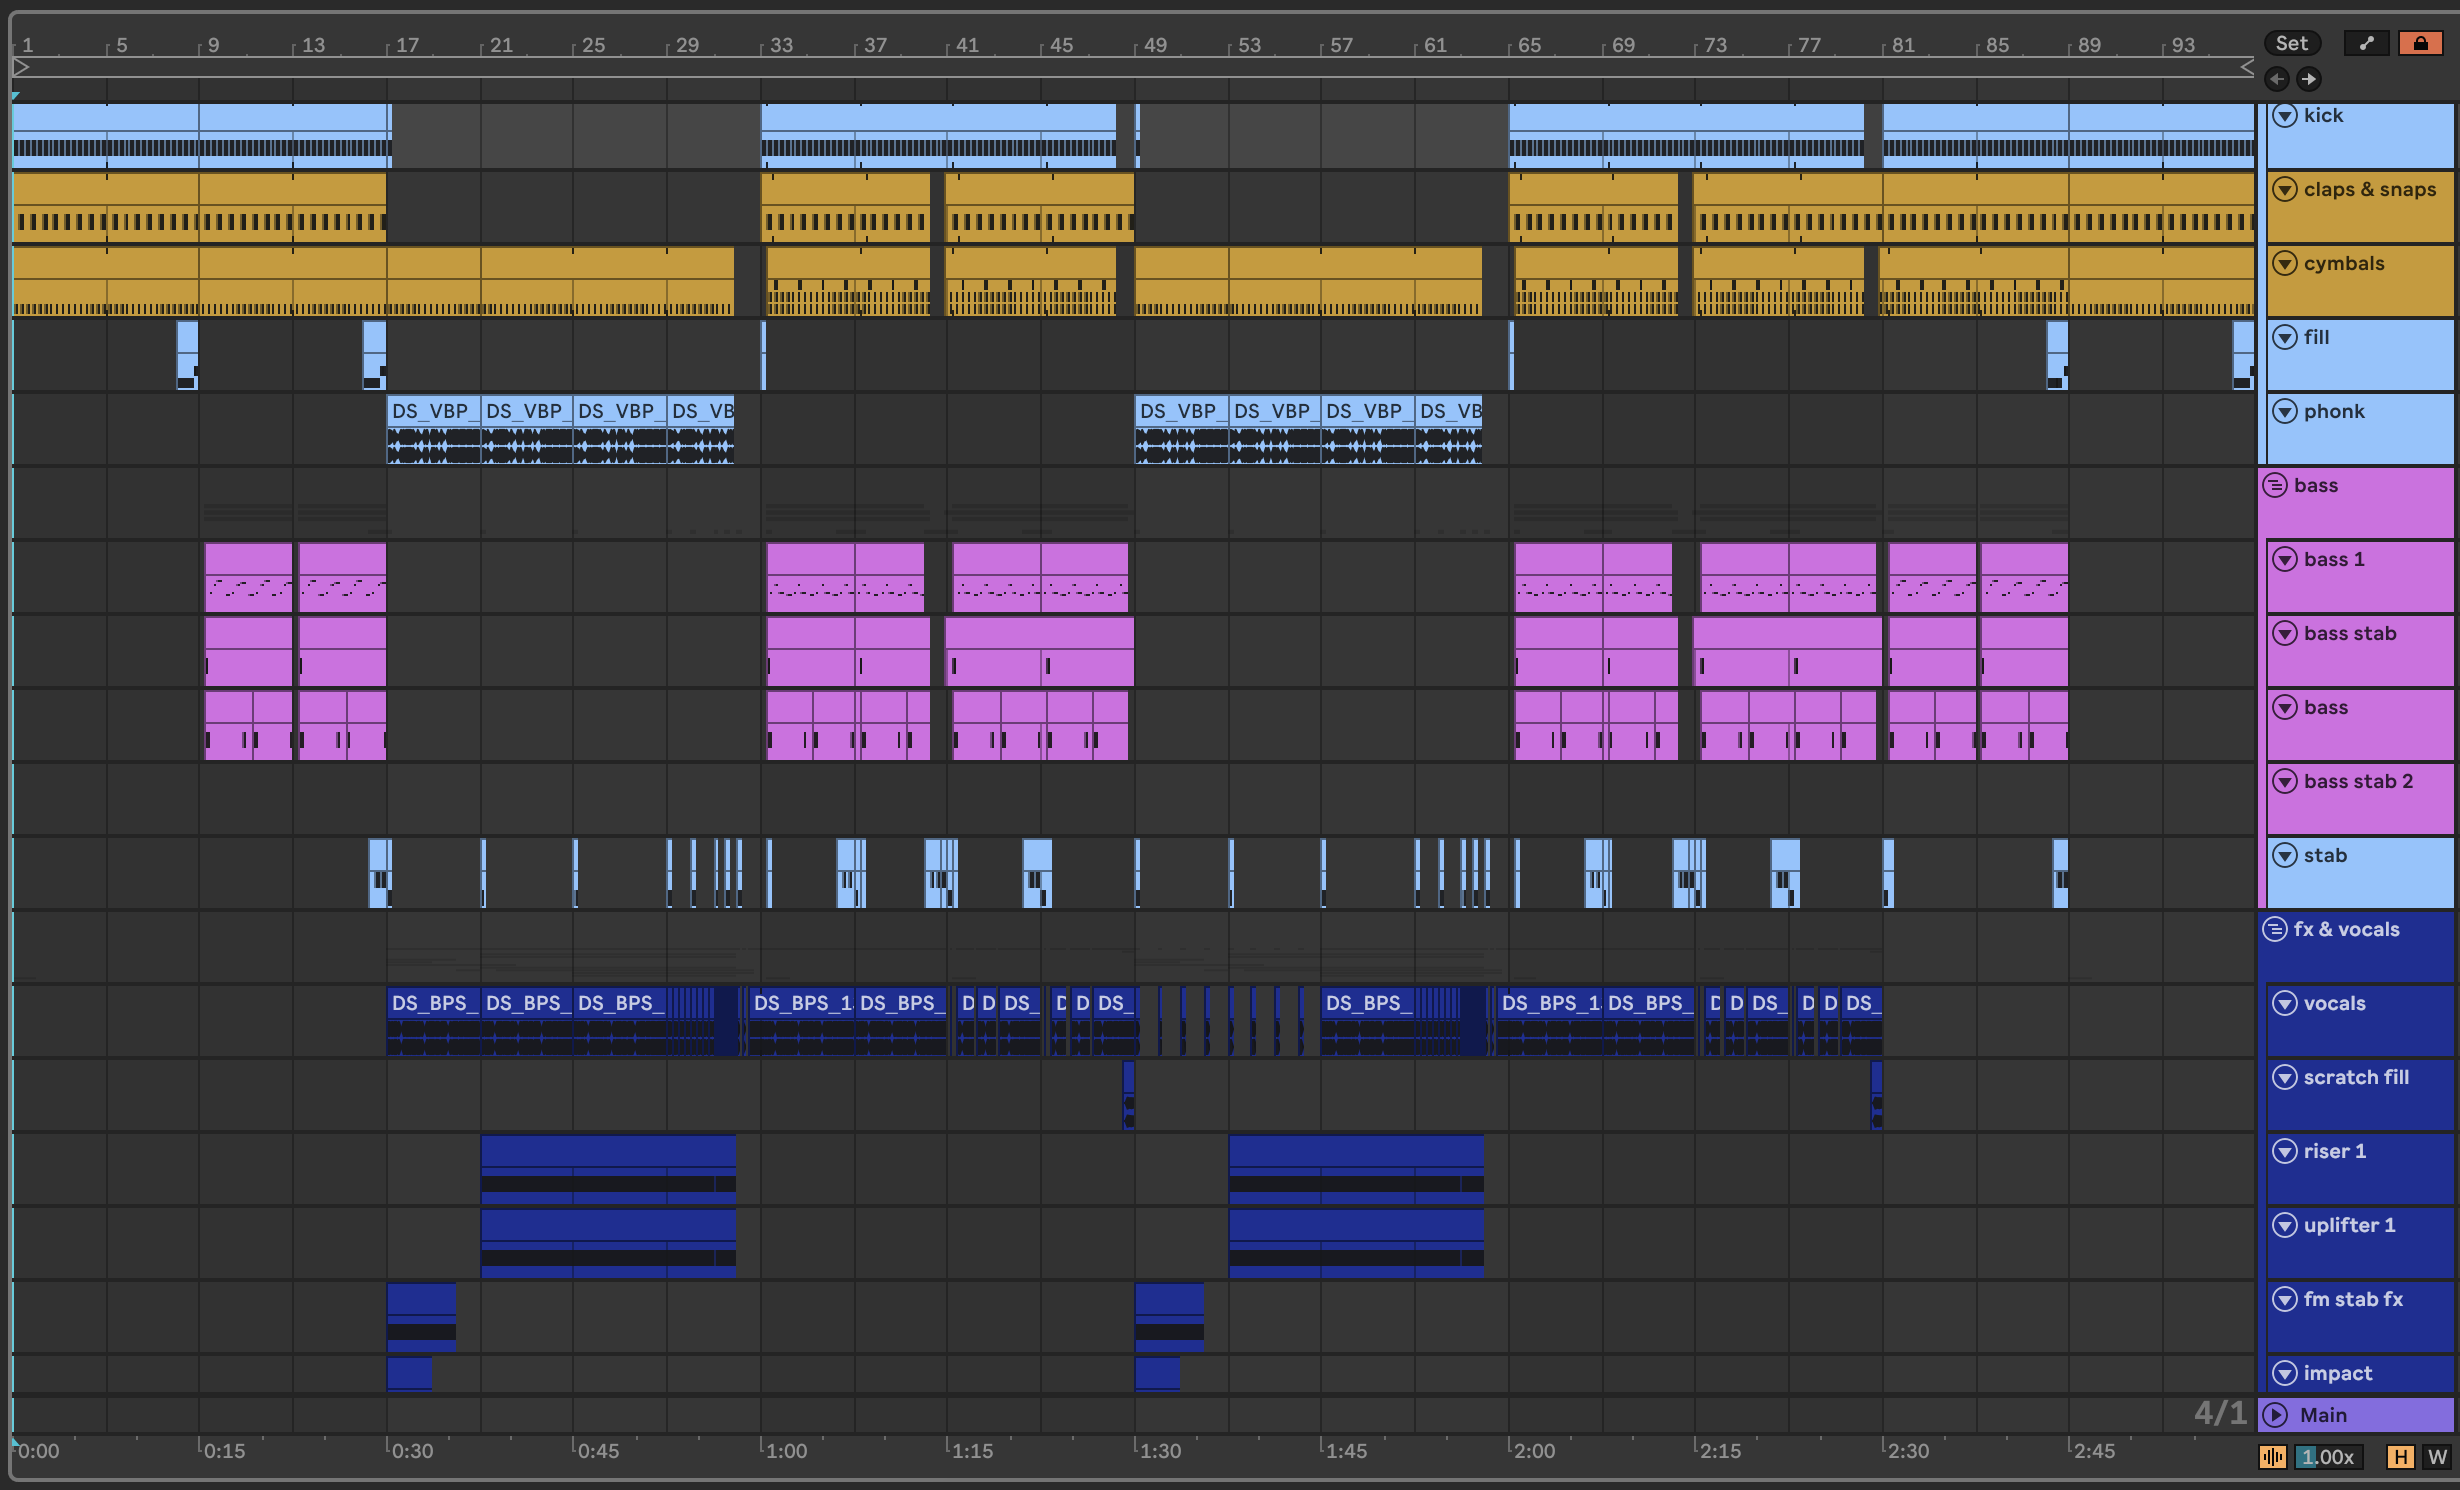Viewport: 2460px width, 1490px height.
Task: Click the loop brace end marker
Action: point(2246,67)
